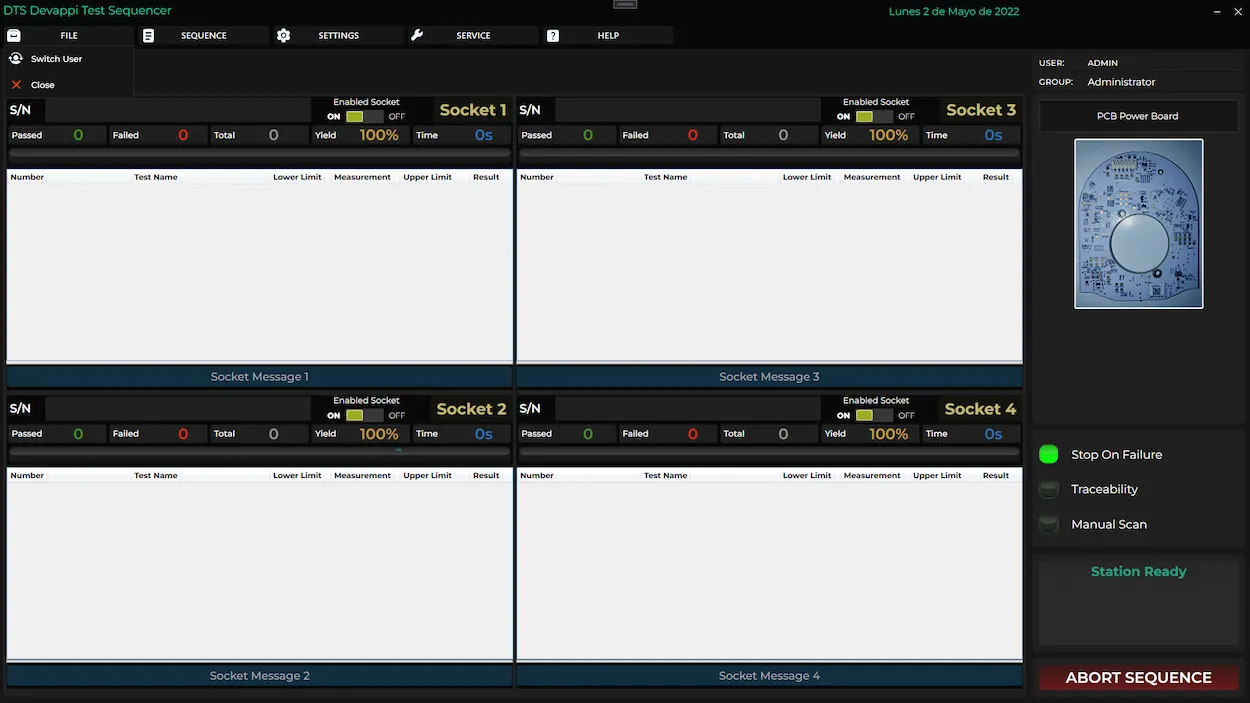Click the date Lunes 2 de Mayo de 2022
Viewport: 1250px width, 703px height.
(954, 12)
